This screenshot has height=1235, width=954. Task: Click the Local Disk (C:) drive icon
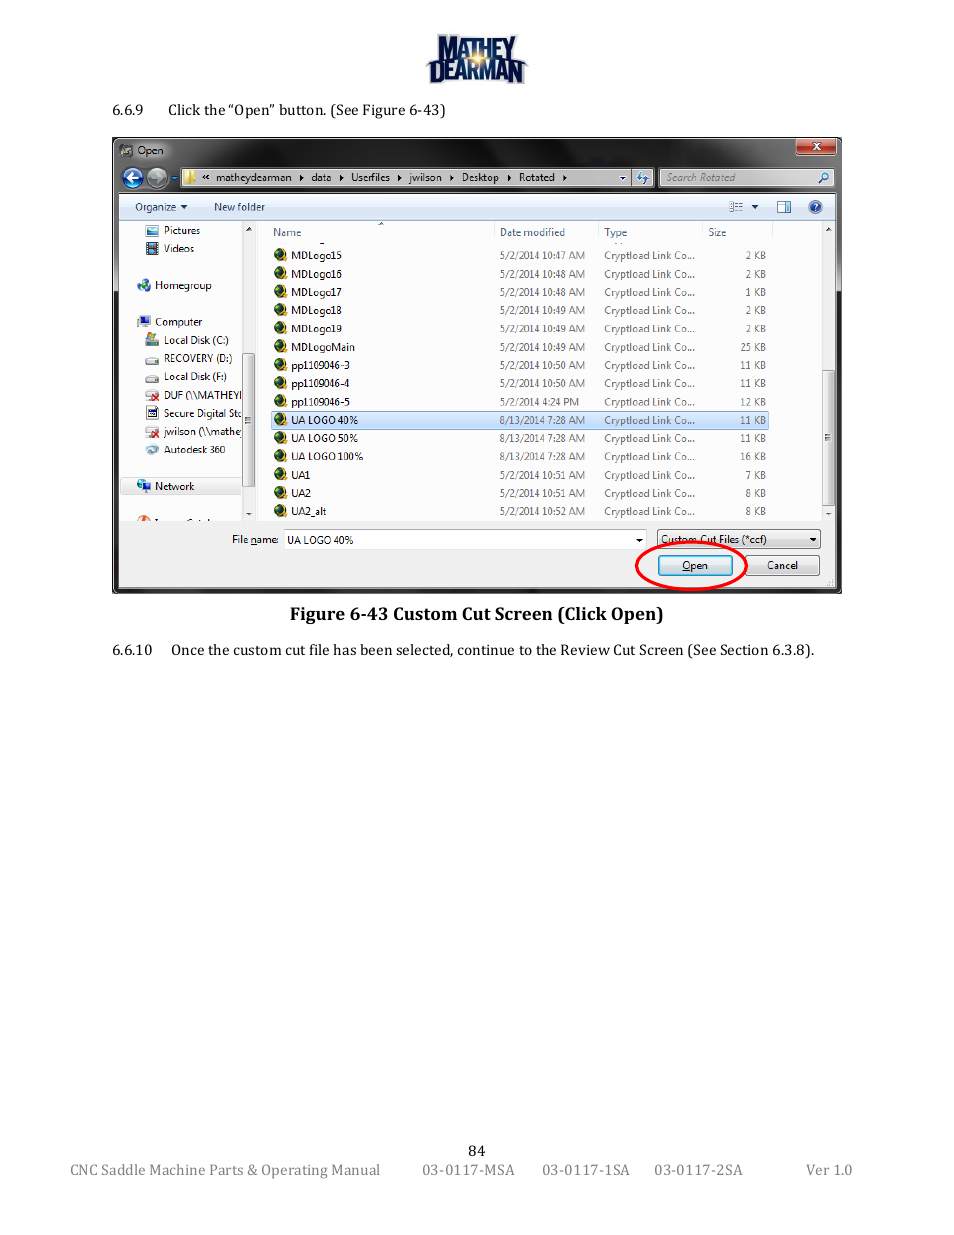[152, 340]
